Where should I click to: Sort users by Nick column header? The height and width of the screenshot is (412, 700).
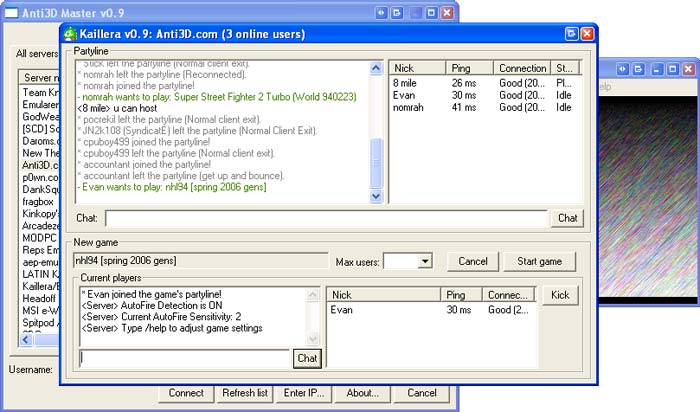pos(417,68)
